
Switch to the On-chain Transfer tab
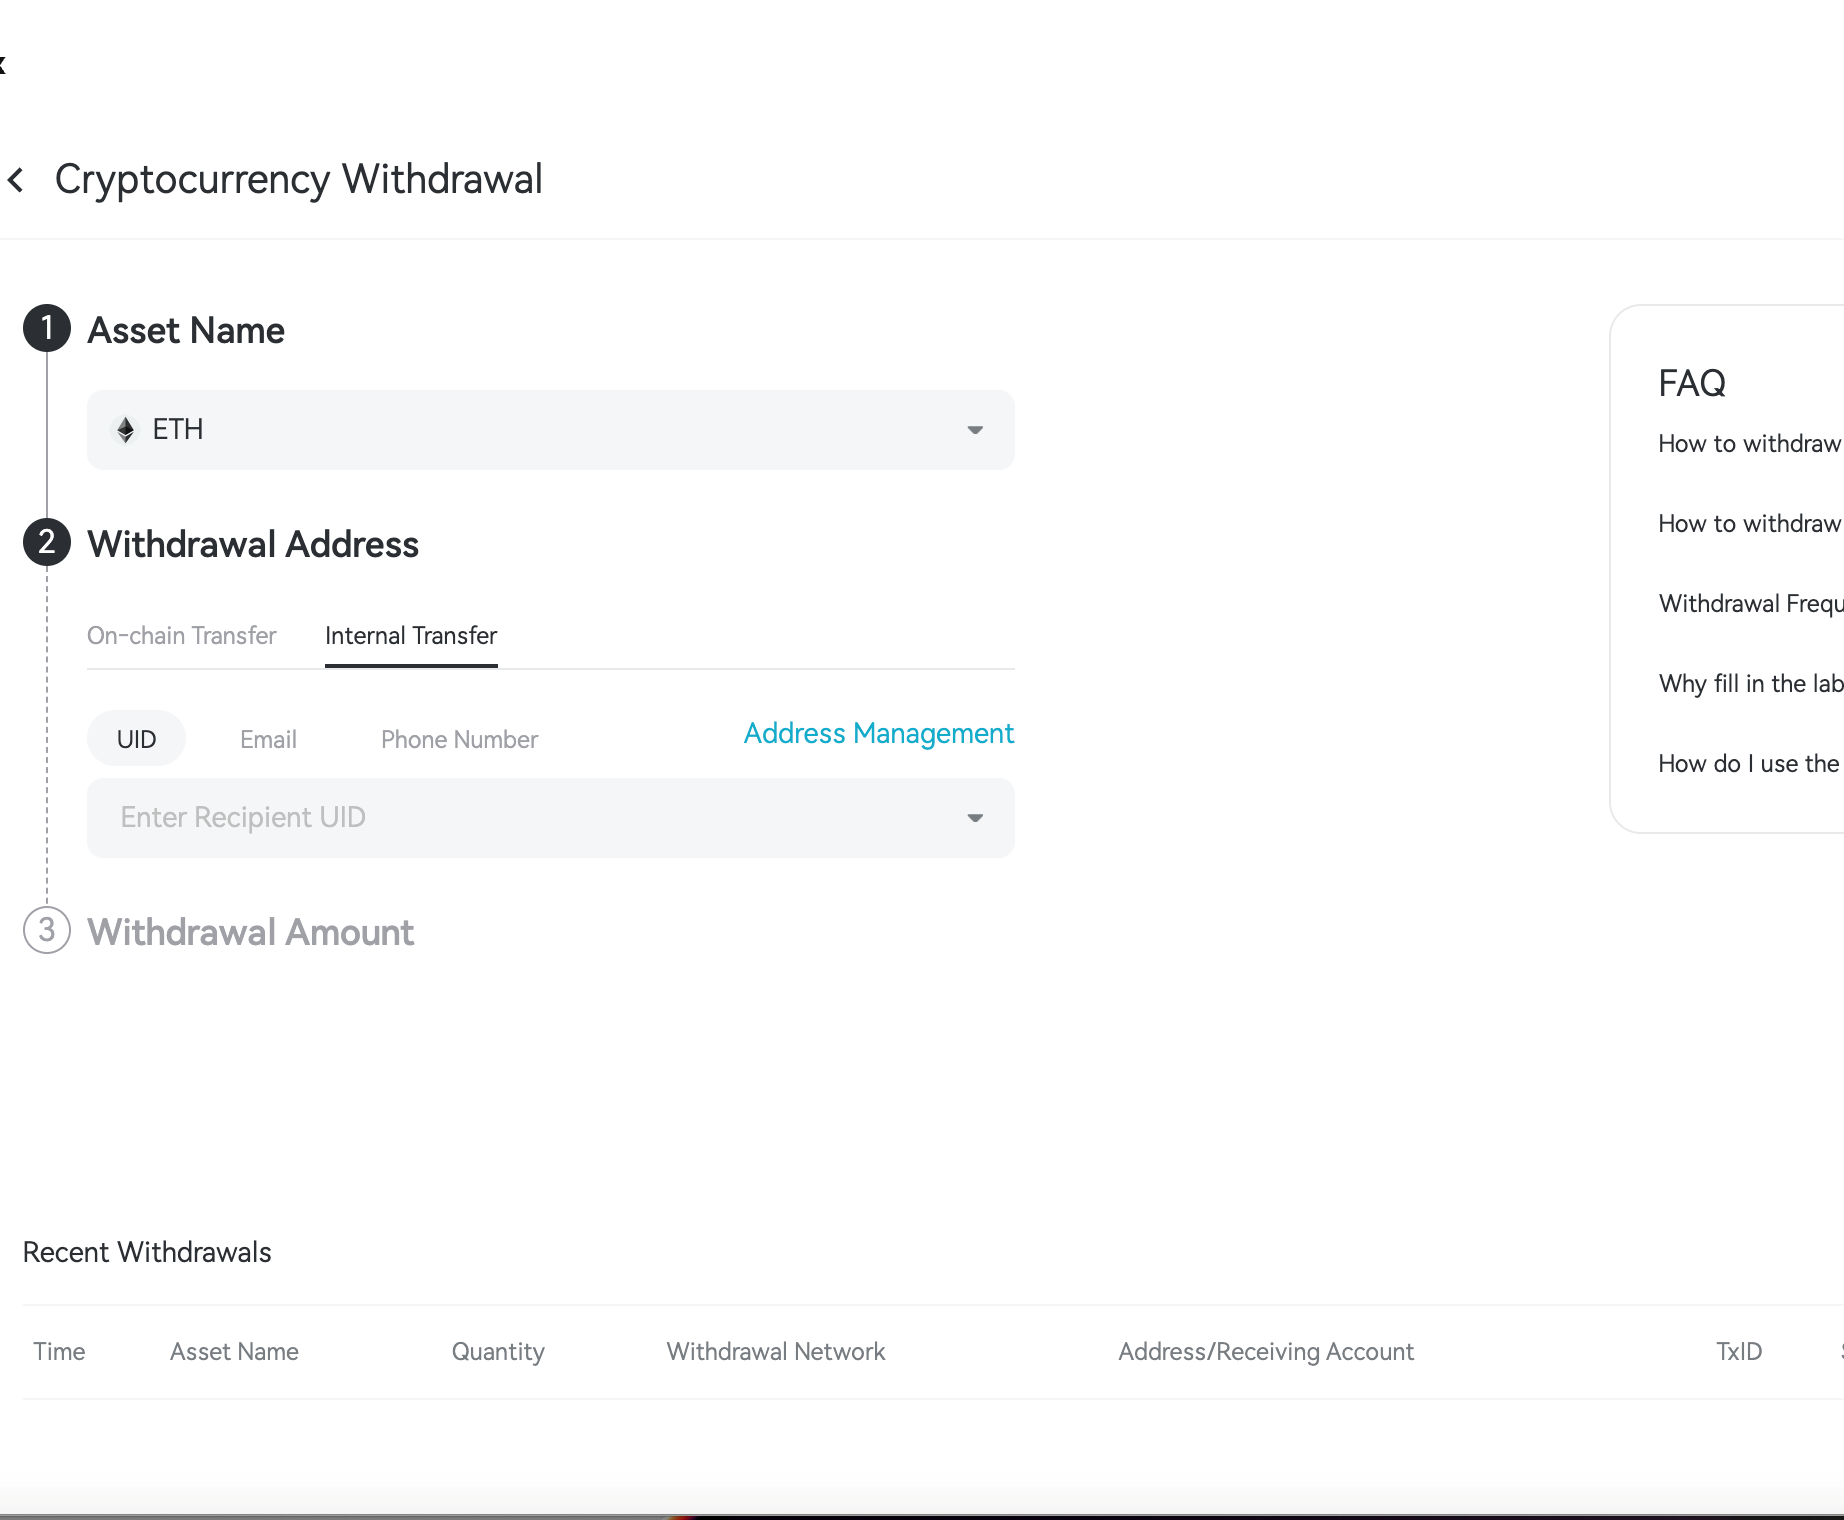pos(181,636)
